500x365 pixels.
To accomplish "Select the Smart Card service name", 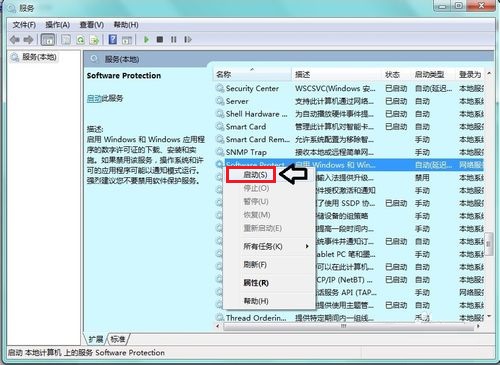I will pos(246,127).
